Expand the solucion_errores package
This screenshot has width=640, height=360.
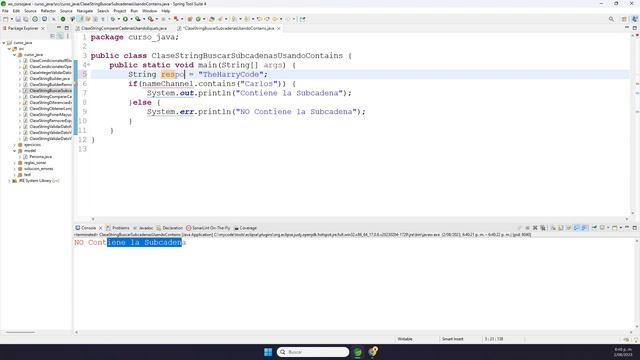click(x=14, y=169)
